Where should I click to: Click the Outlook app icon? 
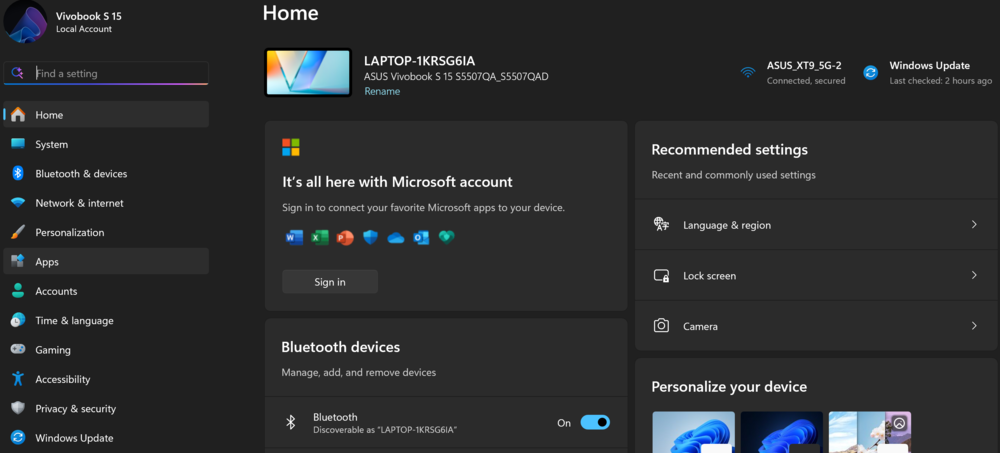(421, 238)
